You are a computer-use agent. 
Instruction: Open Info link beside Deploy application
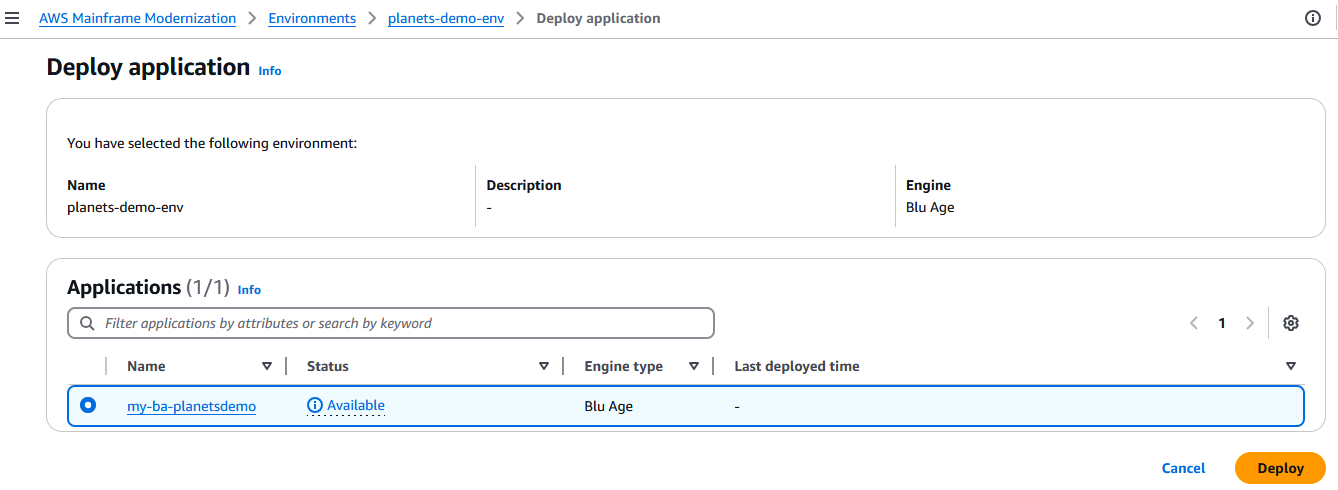[270, 71]
